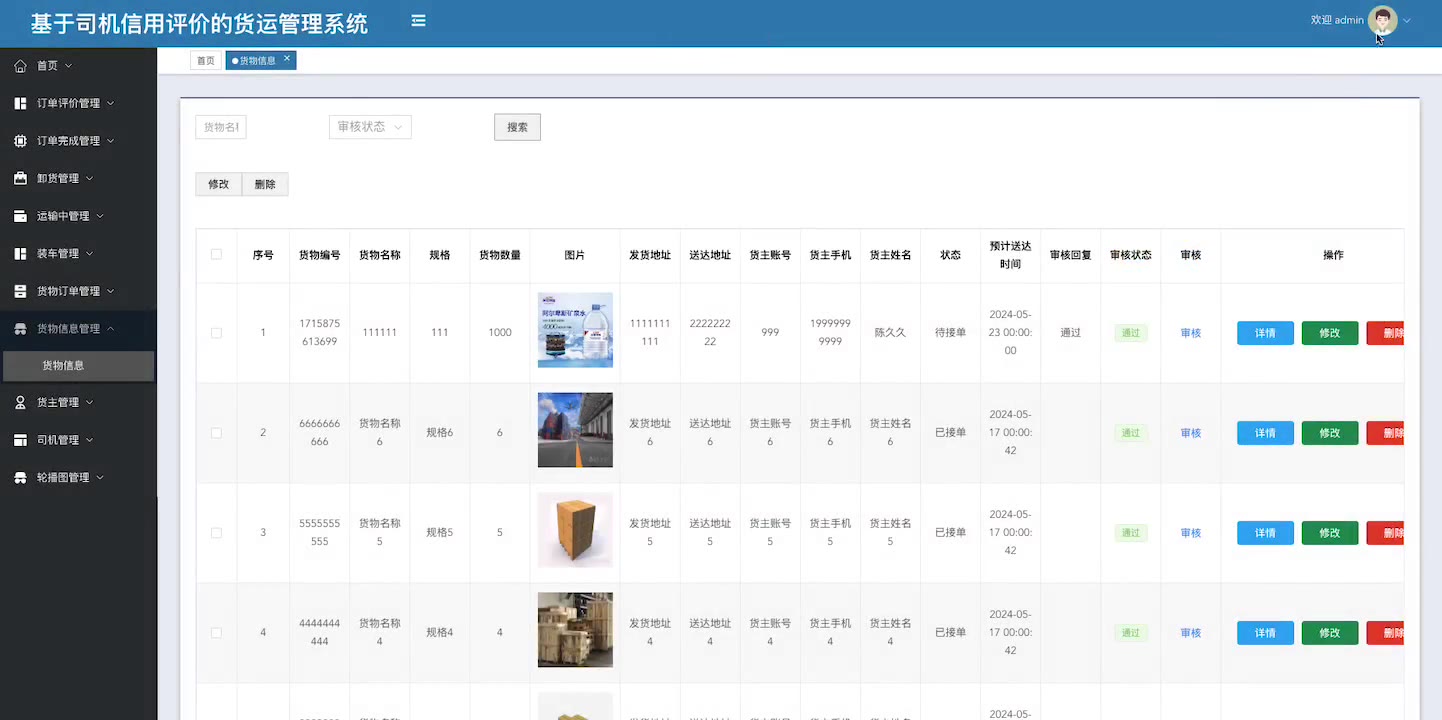This screenshot has width=1442, height=720.
Task: Expand the 货主管理 menu
Action: [89, 403]
